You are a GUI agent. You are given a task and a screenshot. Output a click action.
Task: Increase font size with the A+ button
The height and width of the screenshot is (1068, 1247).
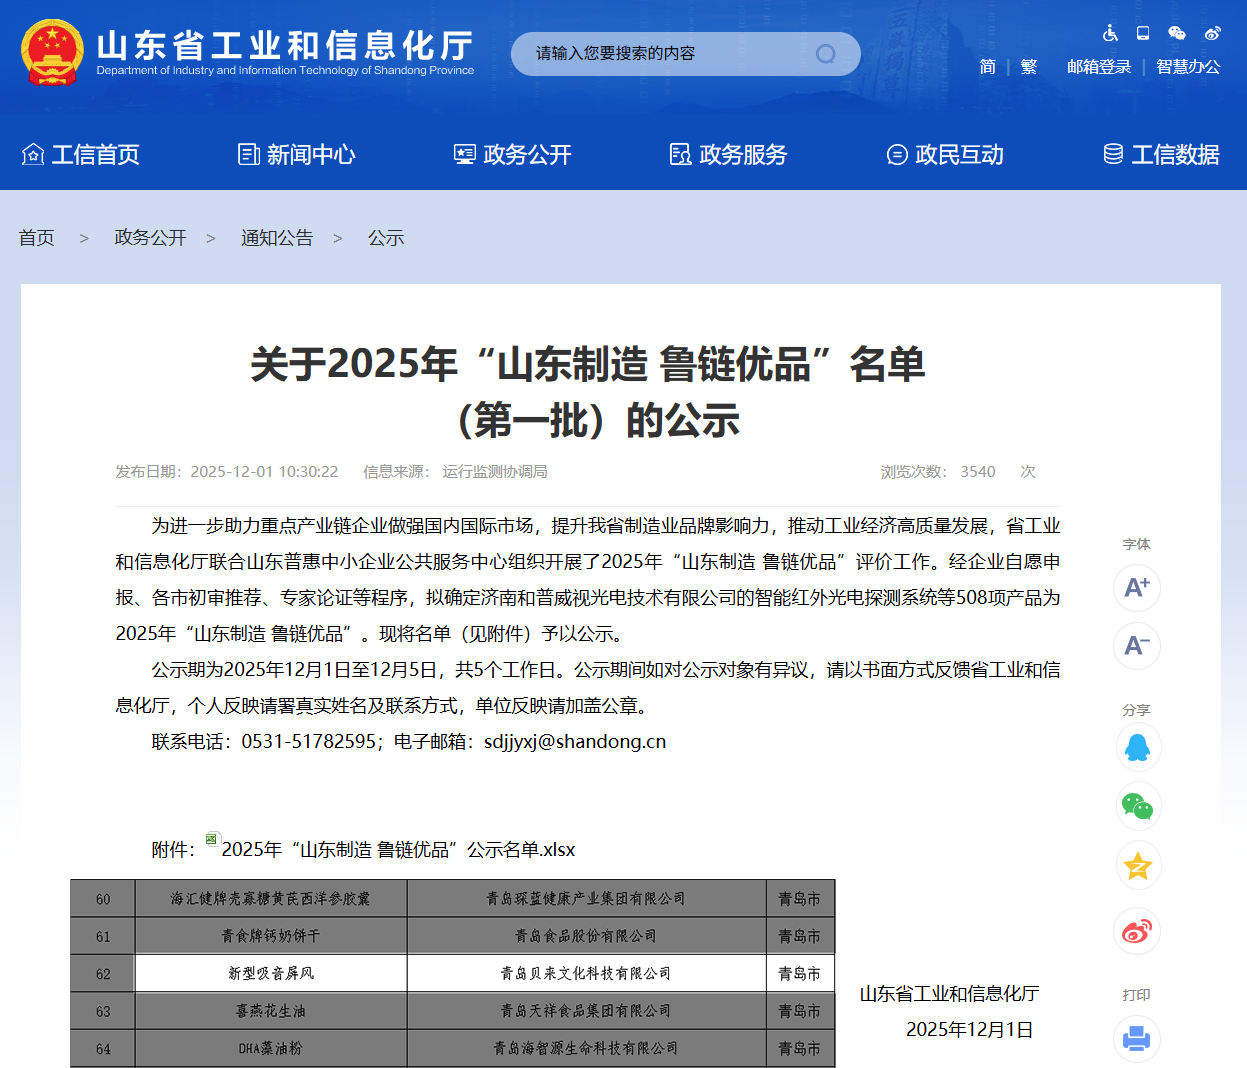tap(1136, 588)
